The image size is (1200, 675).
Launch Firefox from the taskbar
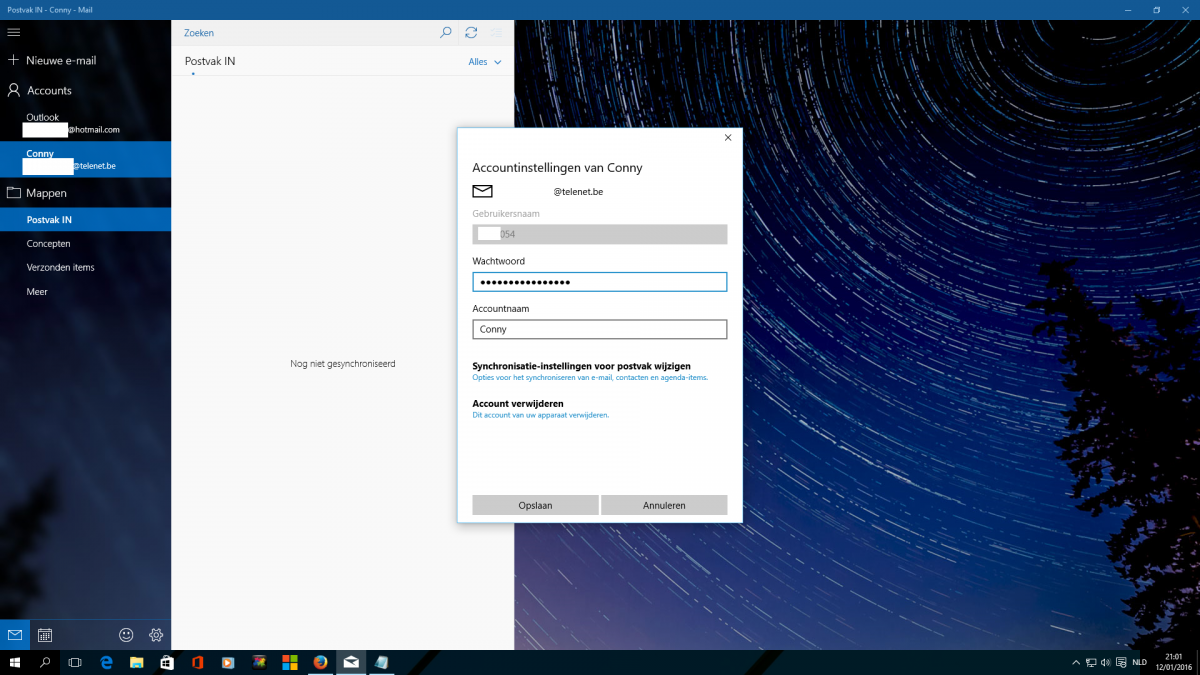pos(320,662)
